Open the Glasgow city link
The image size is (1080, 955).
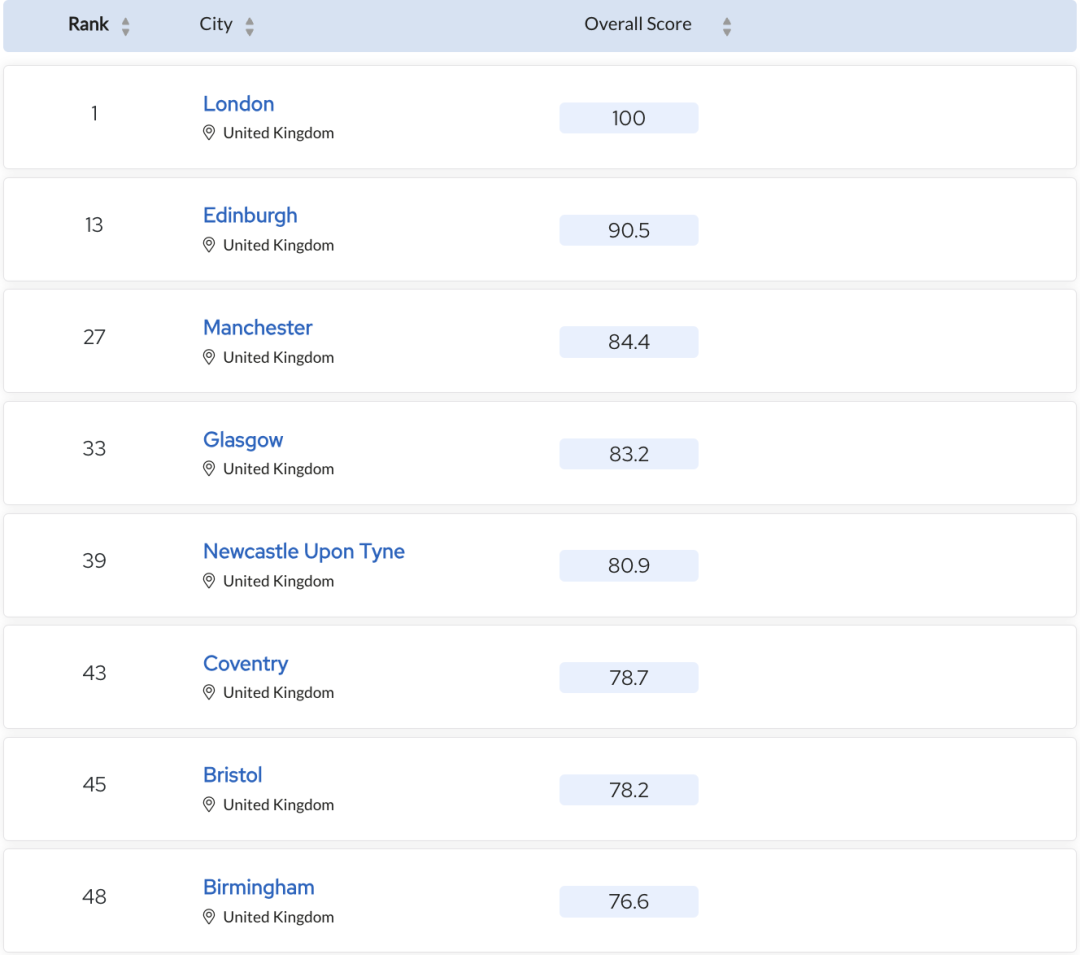click(x=243, y=440)
